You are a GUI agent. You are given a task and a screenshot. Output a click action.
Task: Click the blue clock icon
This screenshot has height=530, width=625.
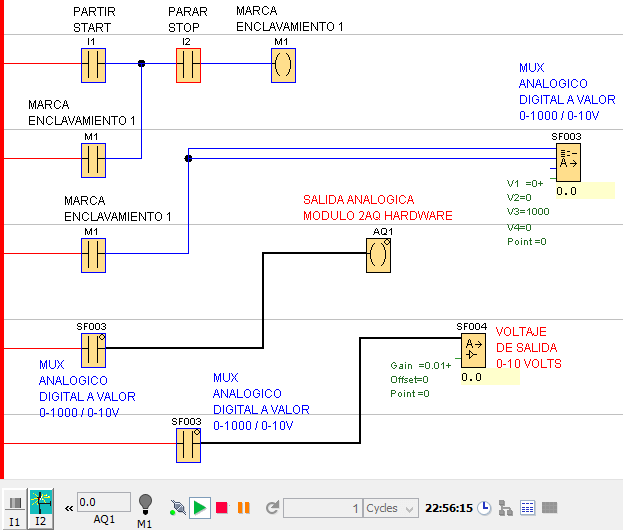point(484,508)
